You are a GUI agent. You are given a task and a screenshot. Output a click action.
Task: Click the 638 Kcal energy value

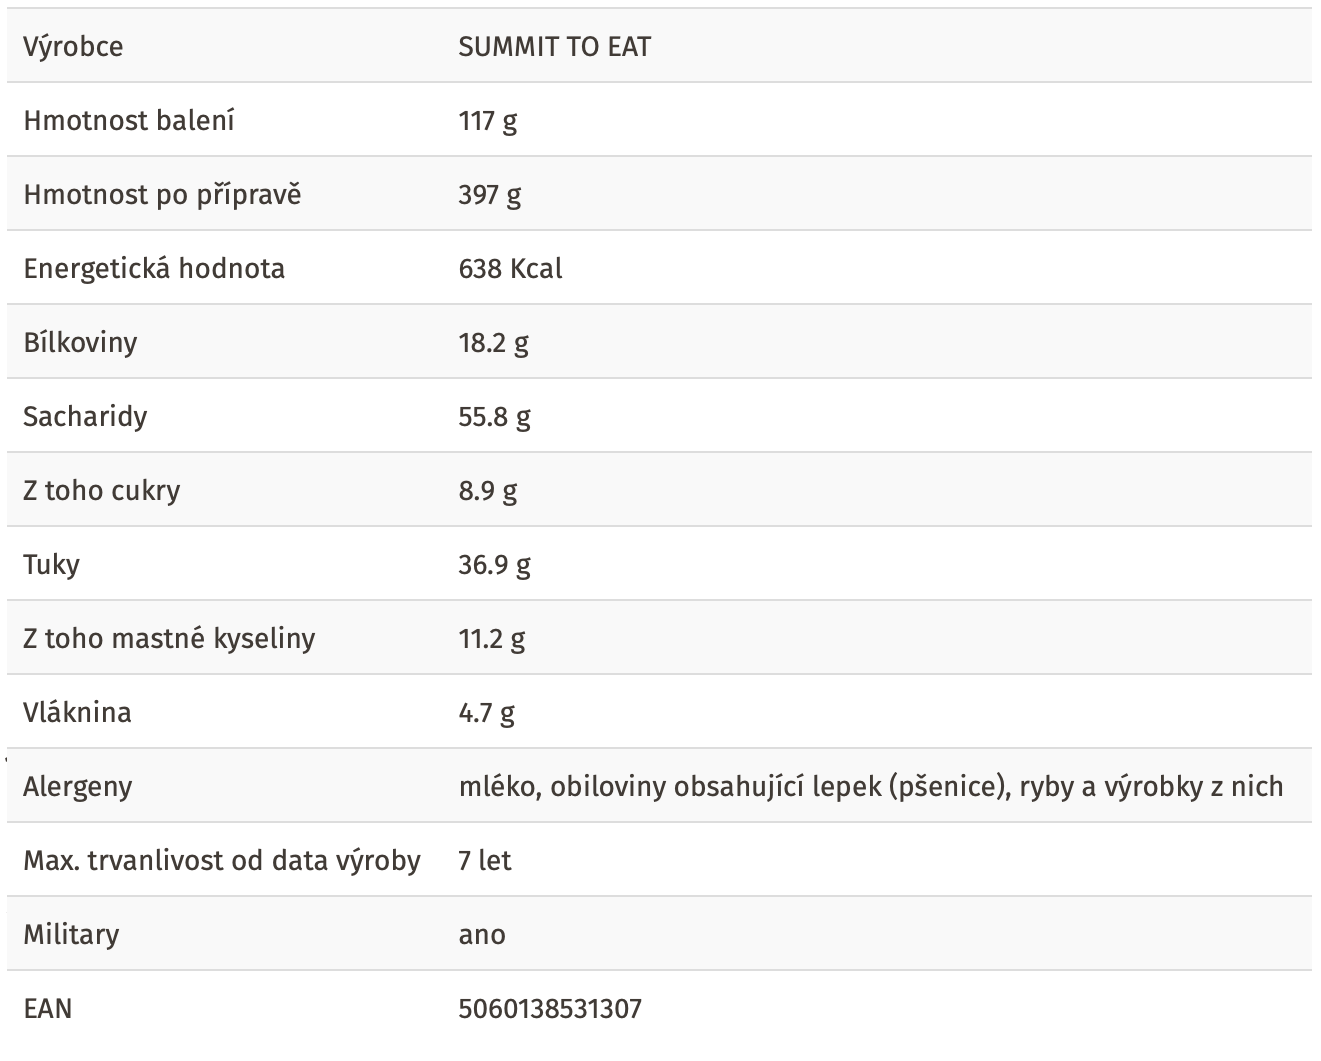tap(510, 269)
